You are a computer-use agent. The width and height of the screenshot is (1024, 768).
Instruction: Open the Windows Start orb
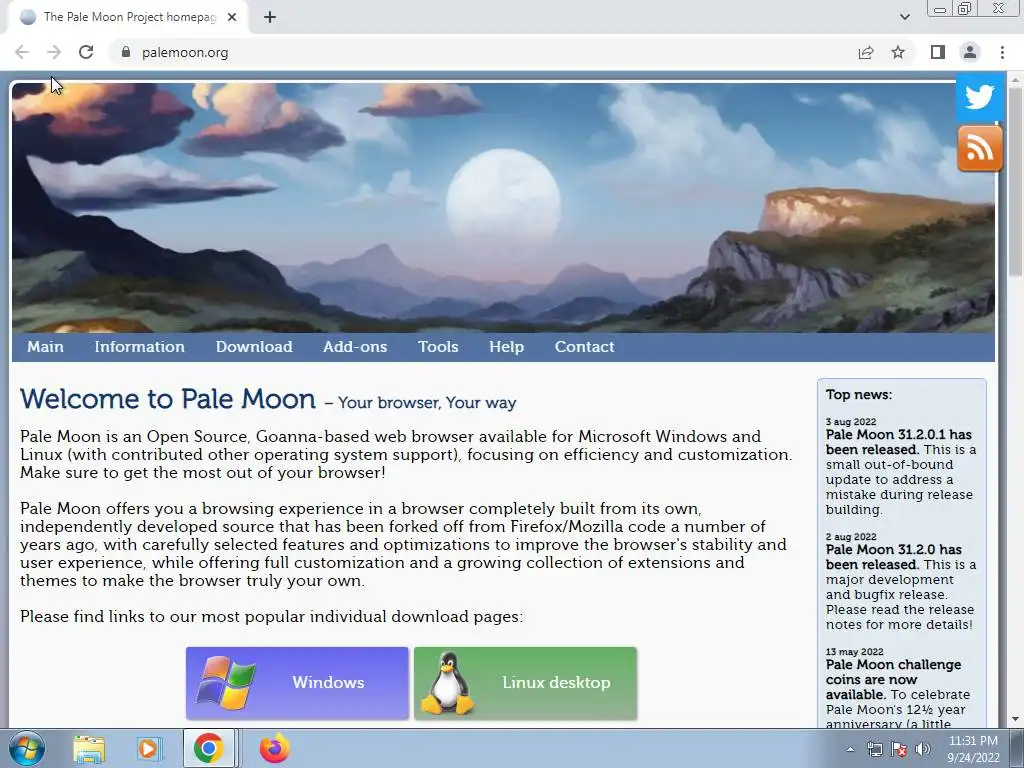point(27,748)
